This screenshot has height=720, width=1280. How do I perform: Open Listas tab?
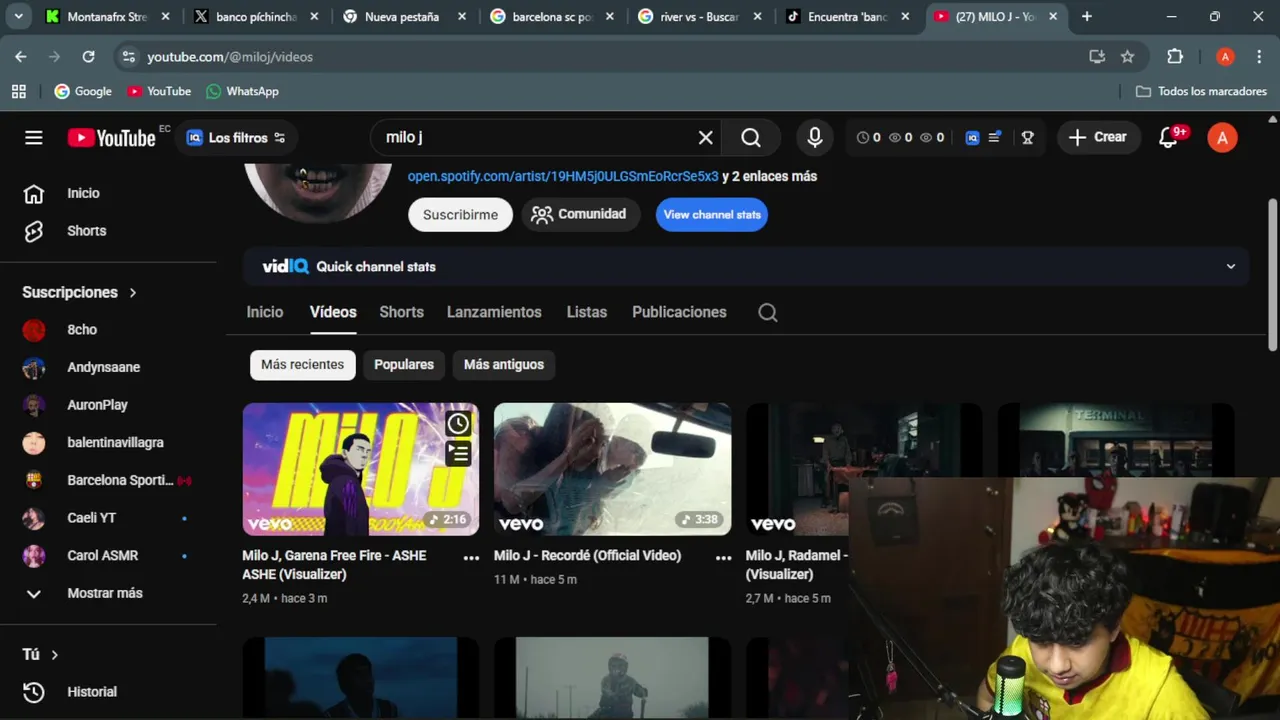click(x=586, y=312)
